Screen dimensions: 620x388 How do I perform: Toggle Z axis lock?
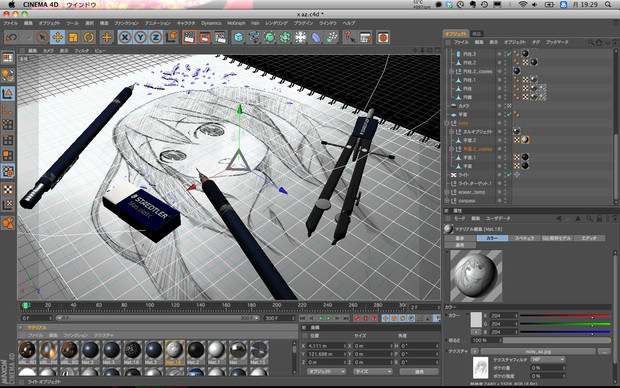tap(156, 38)
